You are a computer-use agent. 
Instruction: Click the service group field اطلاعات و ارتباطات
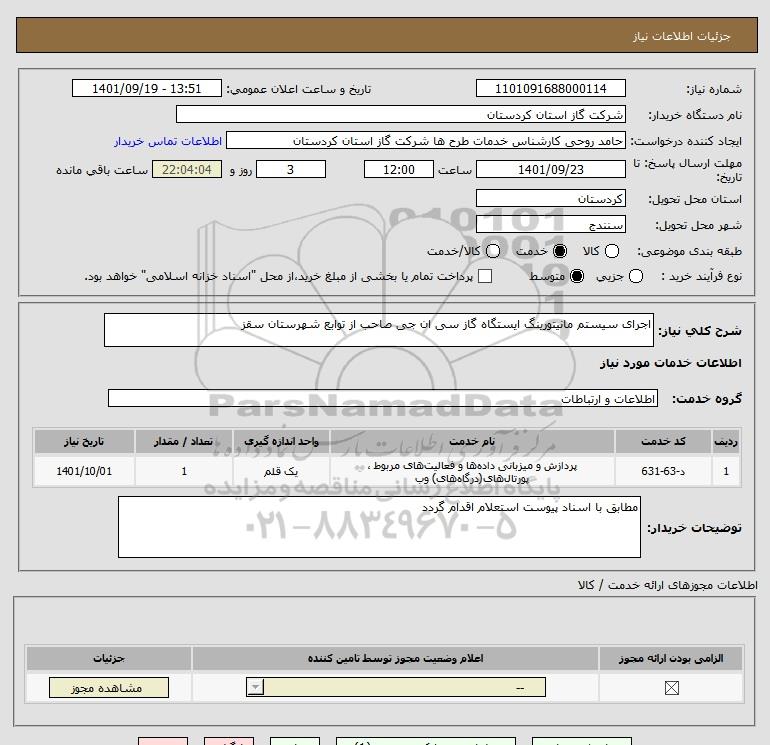[383, 398]
